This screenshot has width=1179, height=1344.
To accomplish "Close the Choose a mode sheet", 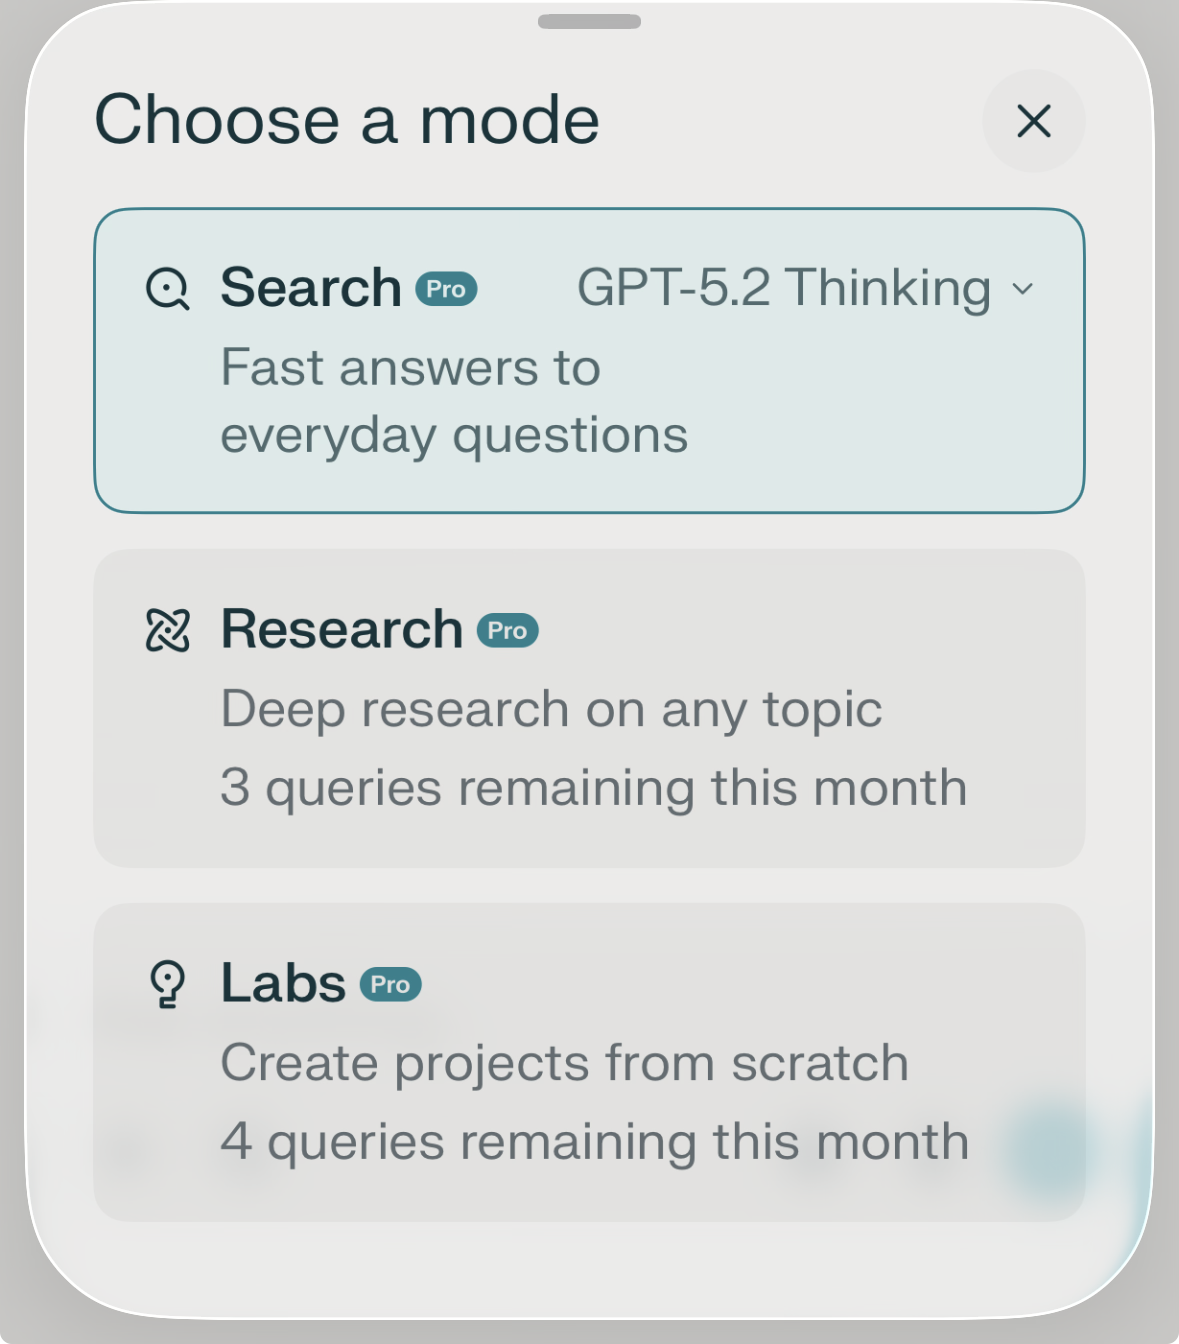I will point(1033,121).
